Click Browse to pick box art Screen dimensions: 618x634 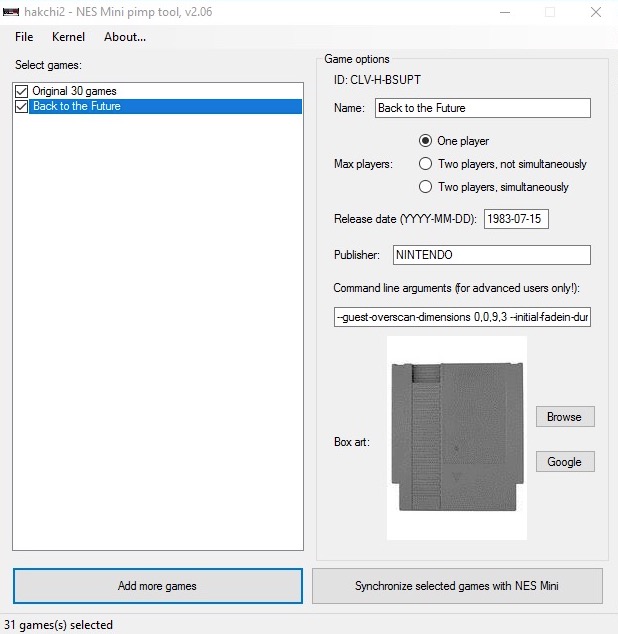[x=564, y=417]
